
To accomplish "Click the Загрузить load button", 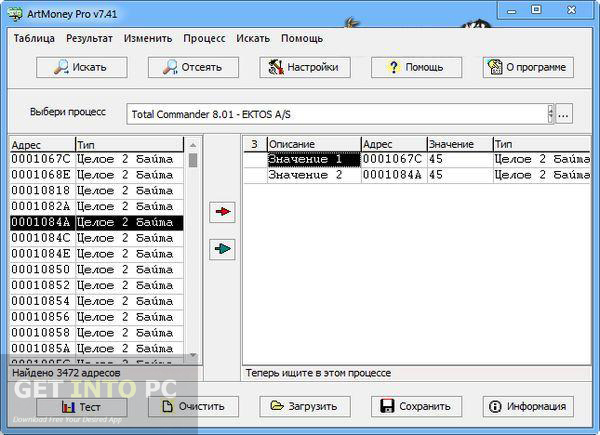I will click(x=305, y=407).
